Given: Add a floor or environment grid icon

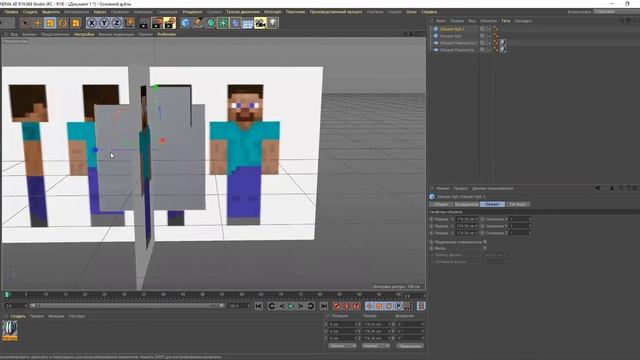Looking at the screenshot, I should point(248,23).
